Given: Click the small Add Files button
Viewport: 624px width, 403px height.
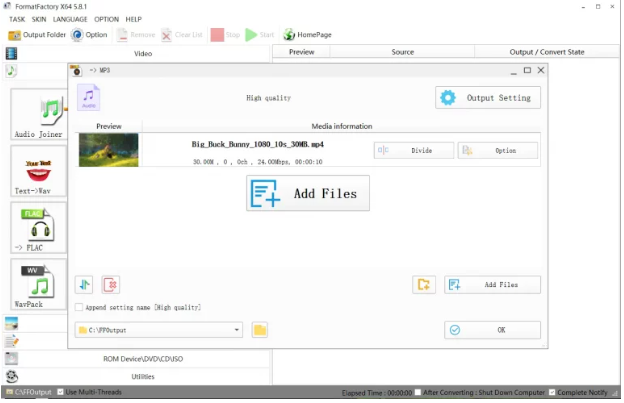Looking at the screenshot, I should coord(492,285).
